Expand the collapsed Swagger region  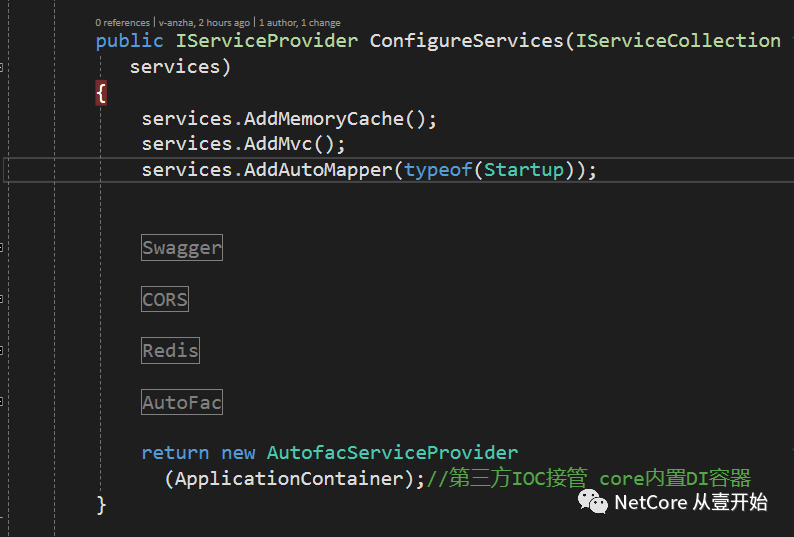[182, 248]
